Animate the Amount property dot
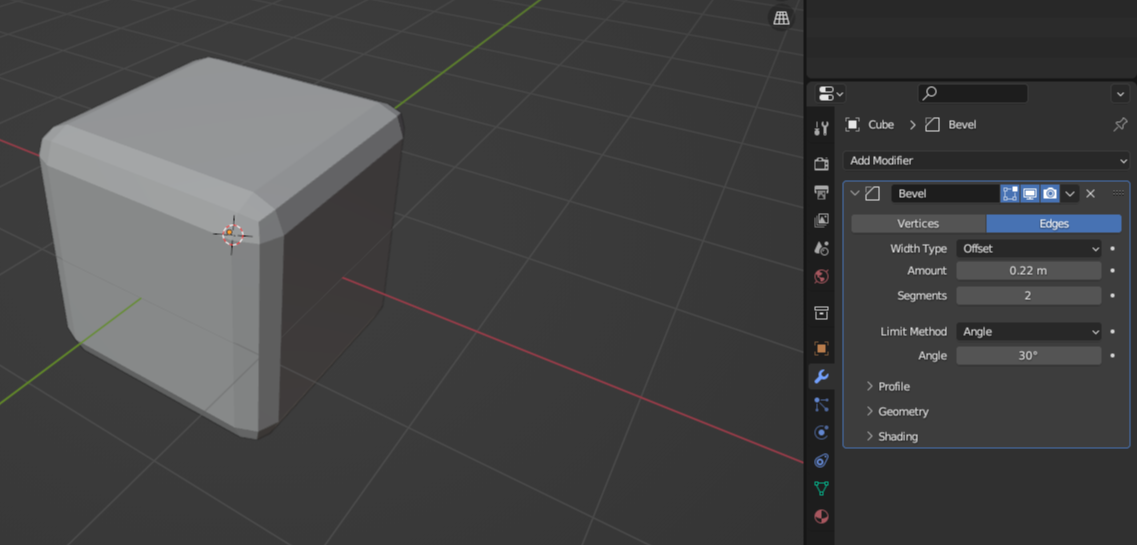The height and width of the screenshot is (545, 1137). (x=1113, y=270)
